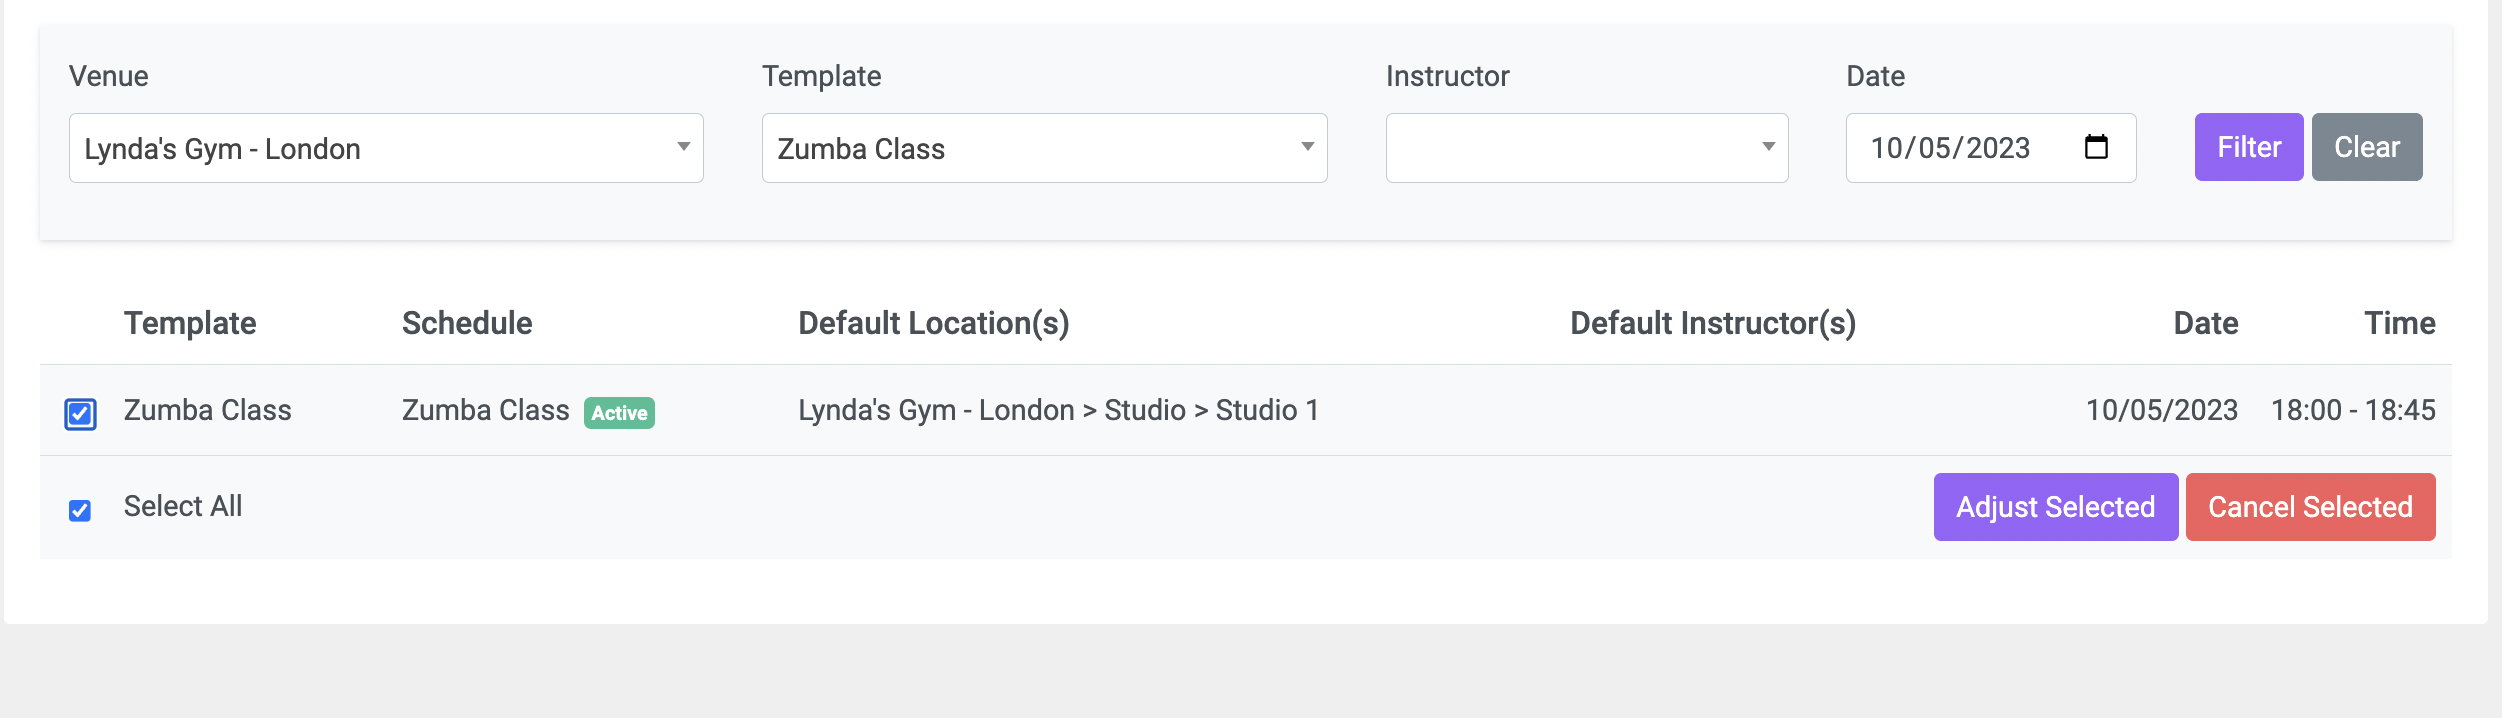
Task: Click the Template column header
Action: [190, 323]
